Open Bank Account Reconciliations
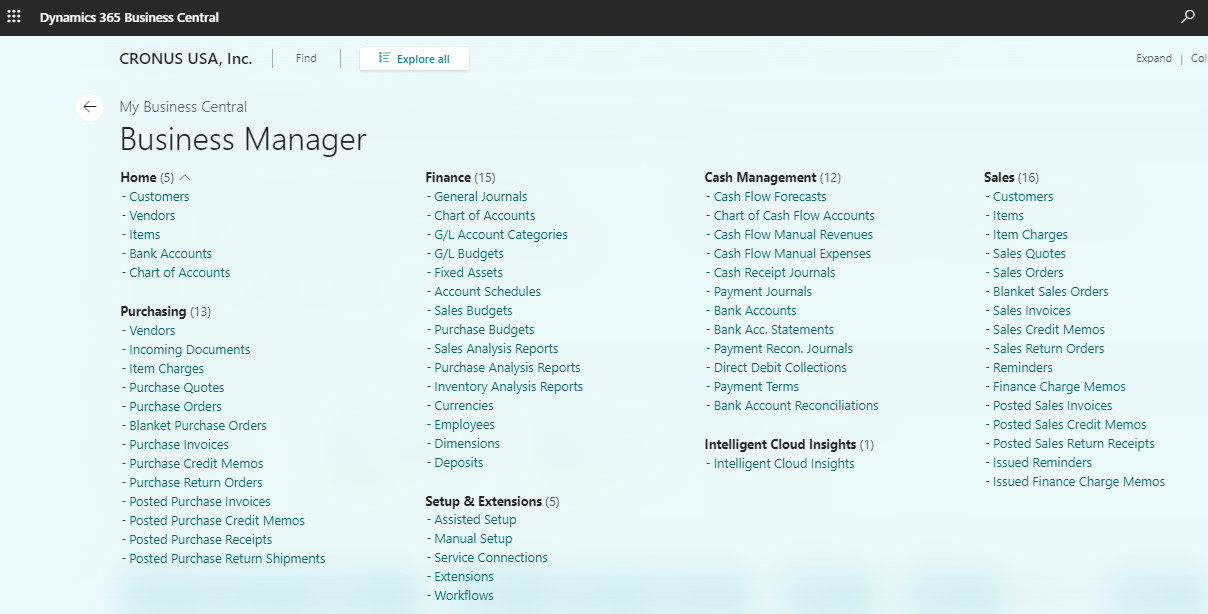The width and height of the screenshot is (1208, 614). [796, 406]
